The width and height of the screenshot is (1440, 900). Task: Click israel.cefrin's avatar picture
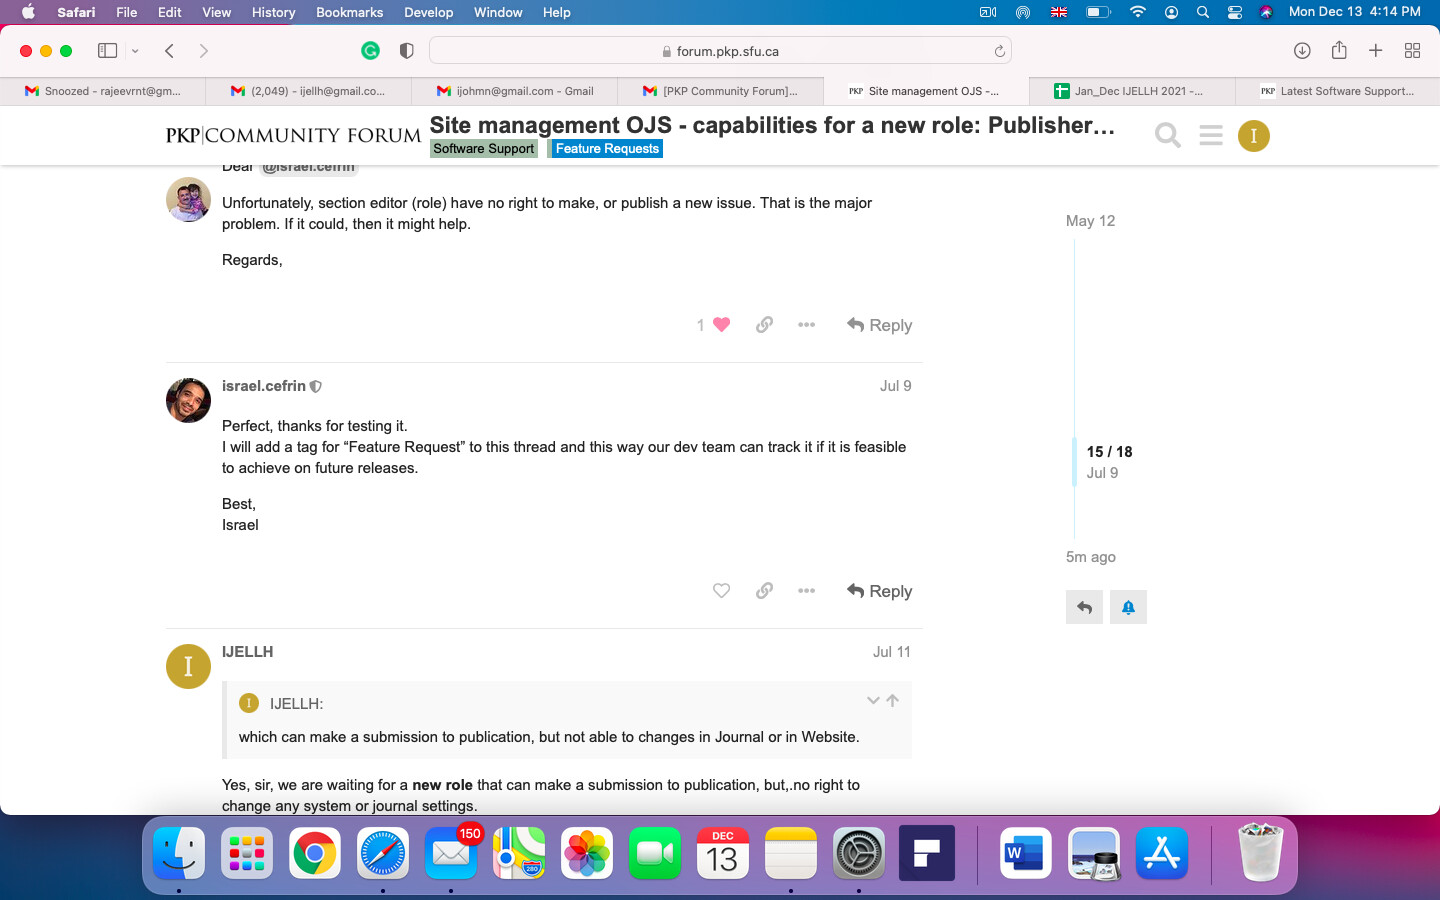pyautogui.click(x=188, y=400)
